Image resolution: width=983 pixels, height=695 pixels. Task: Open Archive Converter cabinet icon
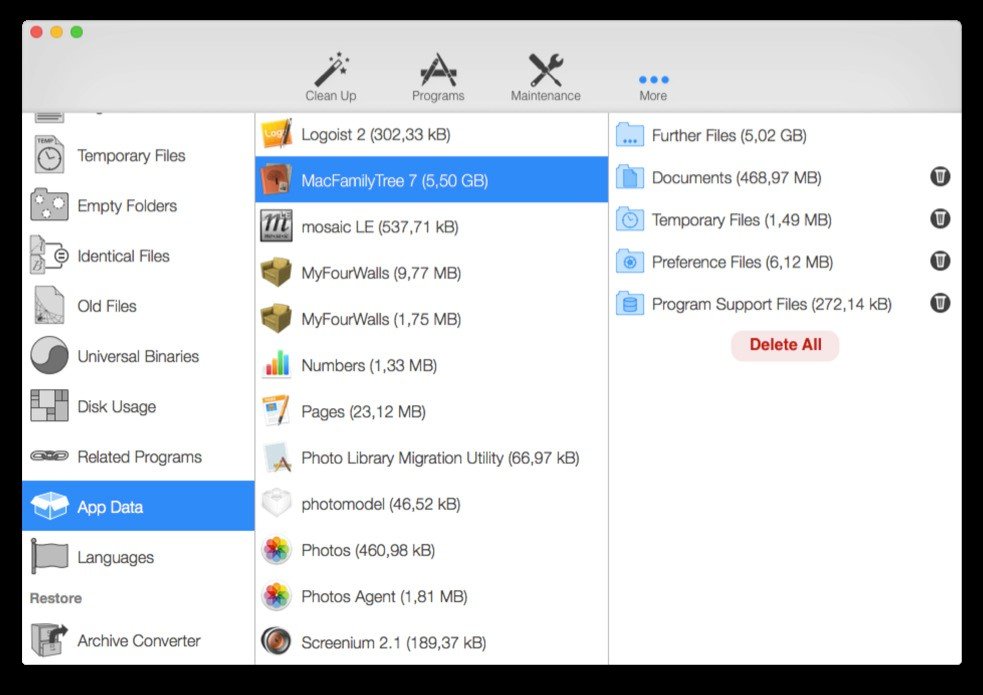tap(49, 640)
